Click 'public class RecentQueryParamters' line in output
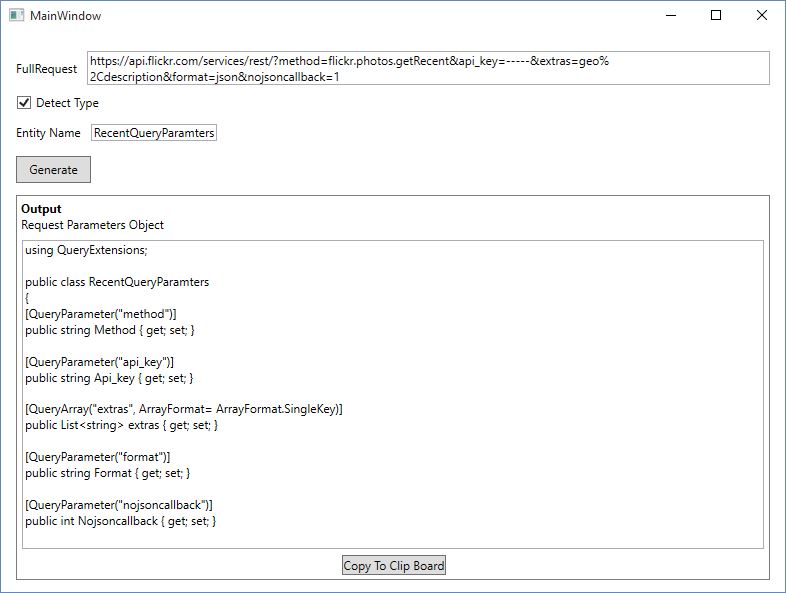 (x=117, y=282)
